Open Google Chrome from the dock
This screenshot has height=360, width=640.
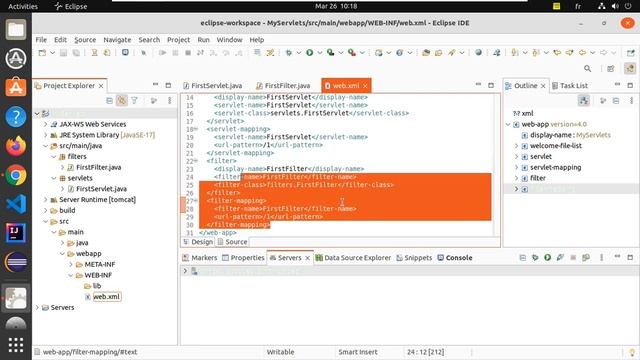point(16,175)
